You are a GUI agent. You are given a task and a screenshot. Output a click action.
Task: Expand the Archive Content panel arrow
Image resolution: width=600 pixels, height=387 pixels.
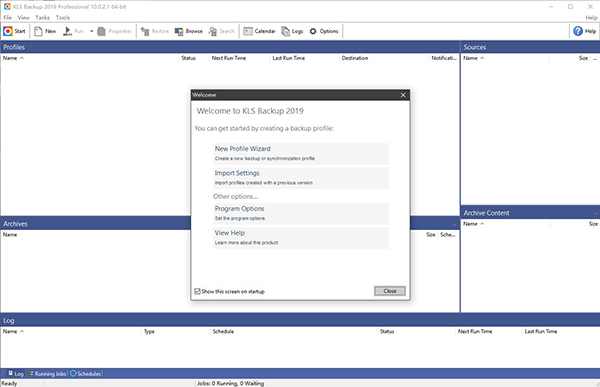595,213
